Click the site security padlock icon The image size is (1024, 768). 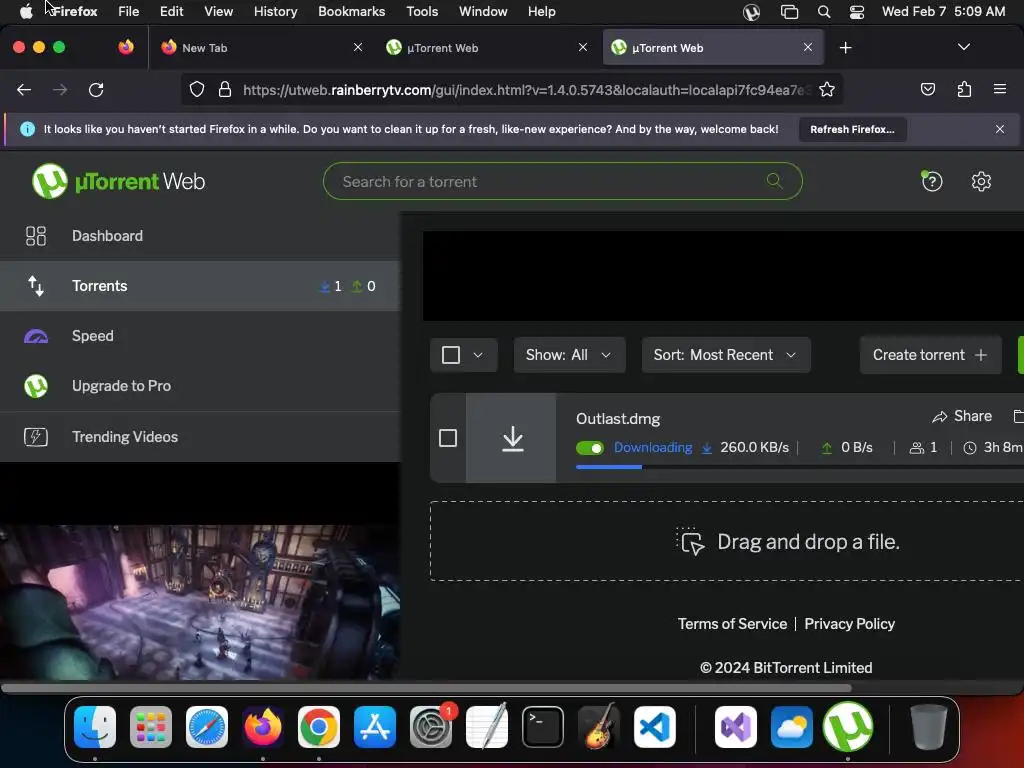coord(225,89)
